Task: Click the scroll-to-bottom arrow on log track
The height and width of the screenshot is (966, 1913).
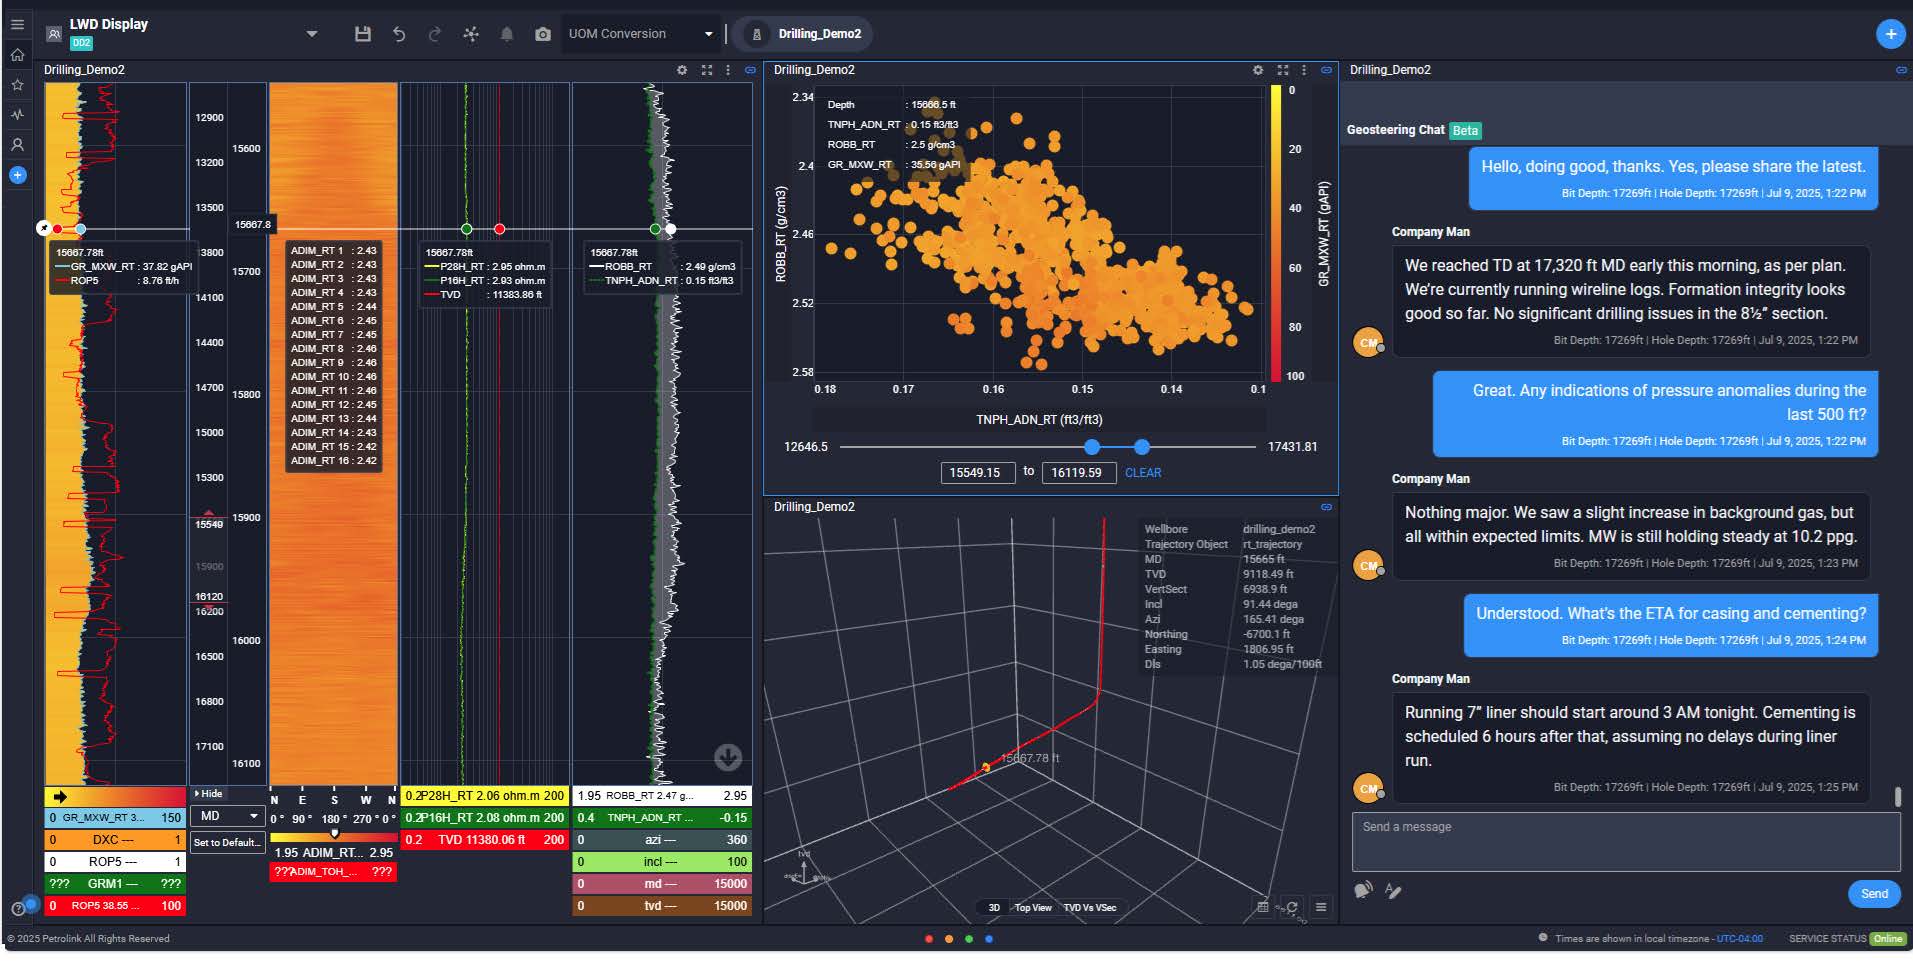Action: [728, 757]
